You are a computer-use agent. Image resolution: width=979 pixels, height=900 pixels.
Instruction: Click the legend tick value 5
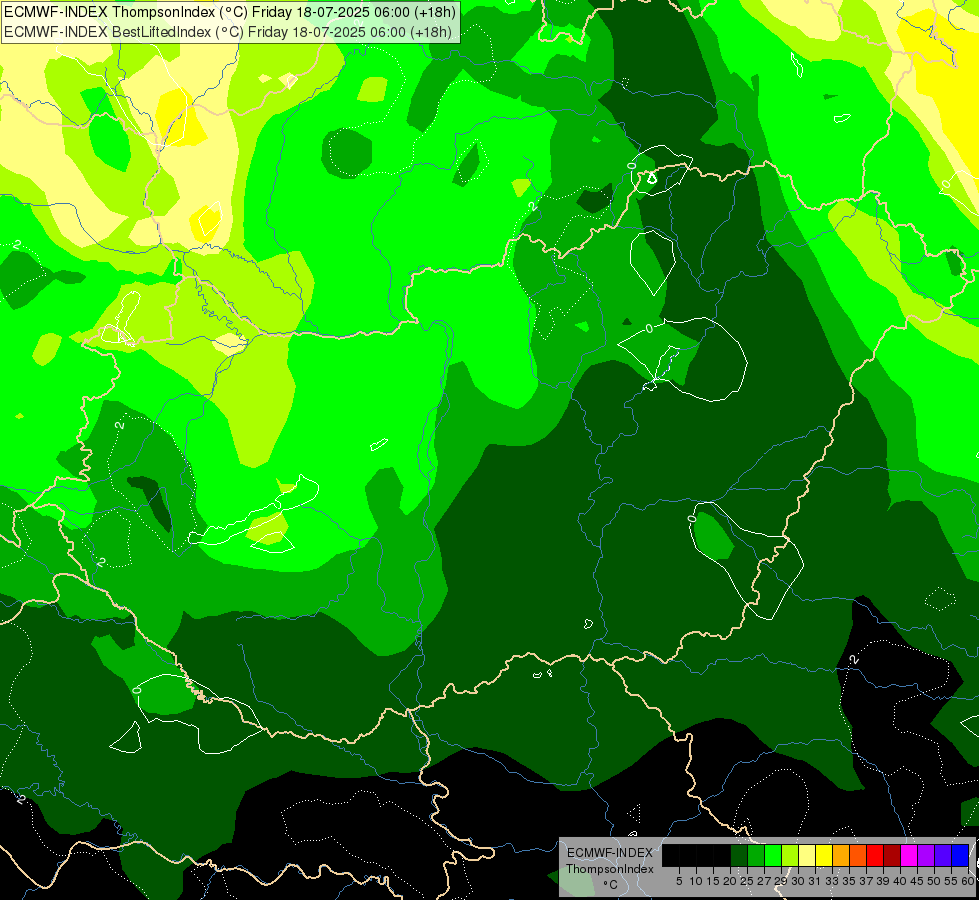click(679, 881)
